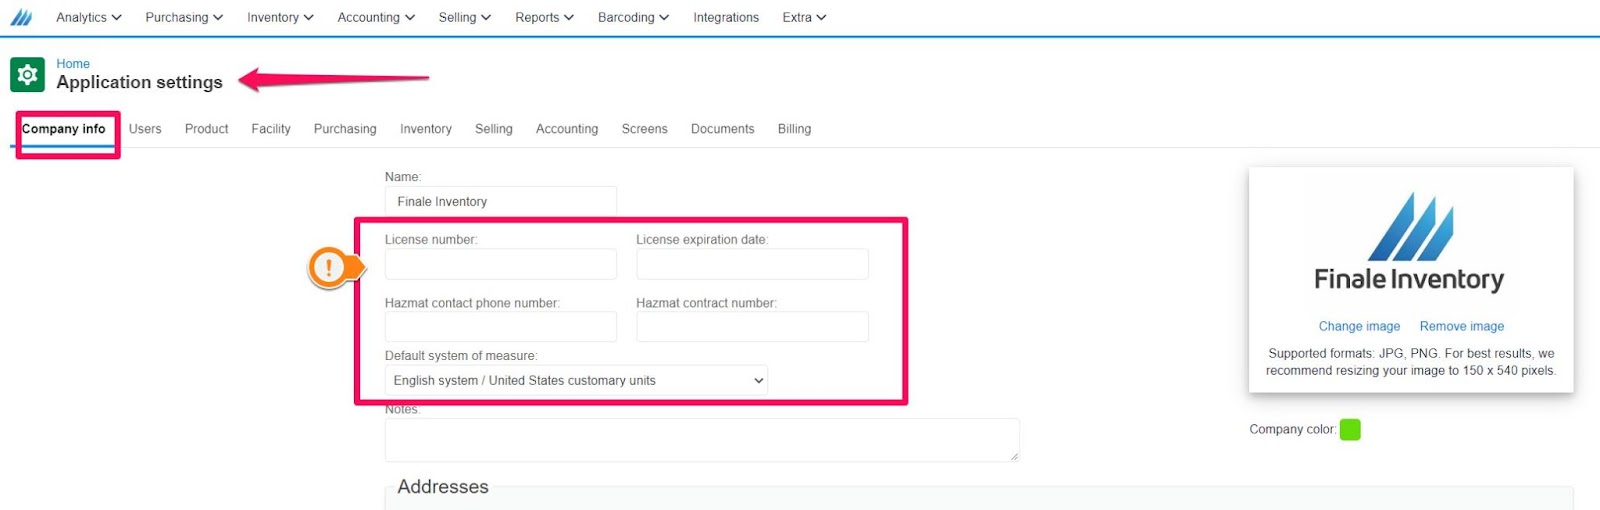The width and height of the screenshot is (1600, 510).
Task: Open the Purchasing settings tab
Action: pos(345,129)
